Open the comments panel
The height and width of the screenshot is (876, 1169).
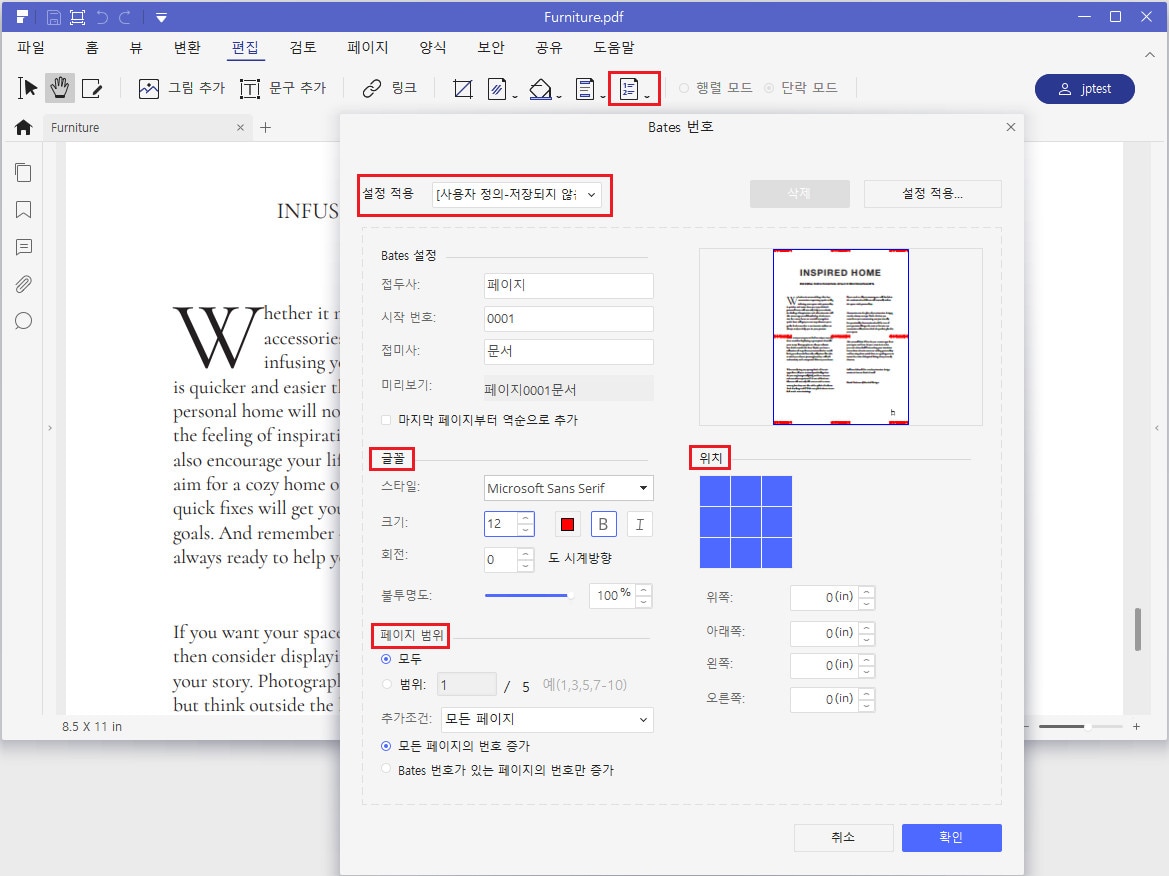click(23, 247)
